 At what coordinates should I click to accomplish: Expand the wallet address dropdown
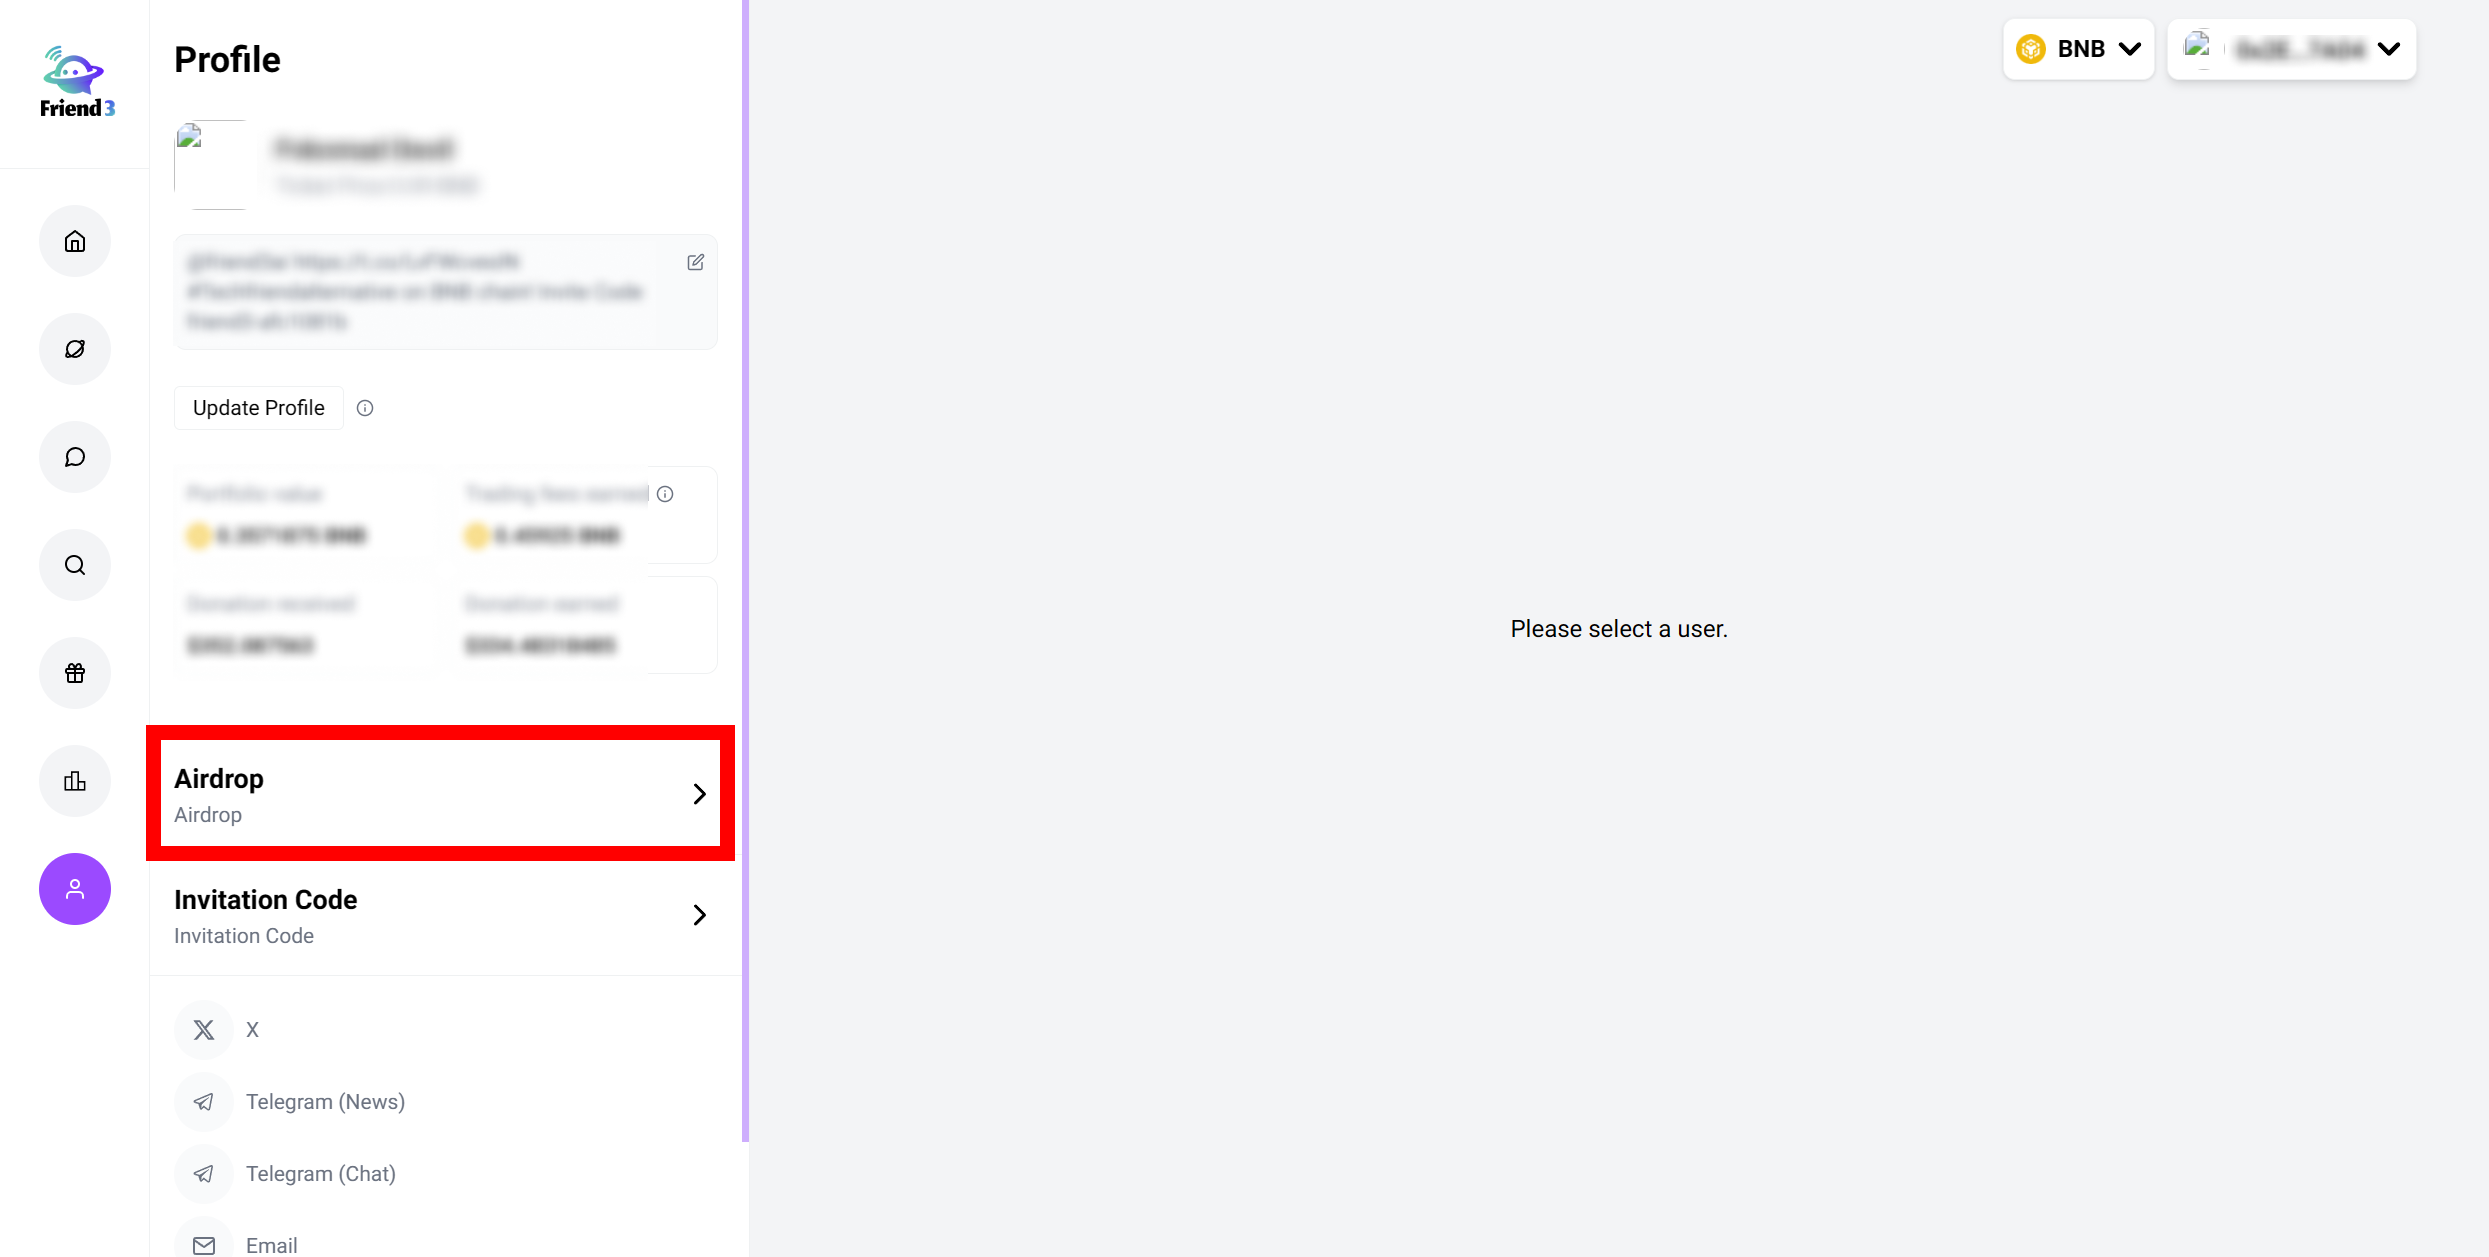(2291, 49)
